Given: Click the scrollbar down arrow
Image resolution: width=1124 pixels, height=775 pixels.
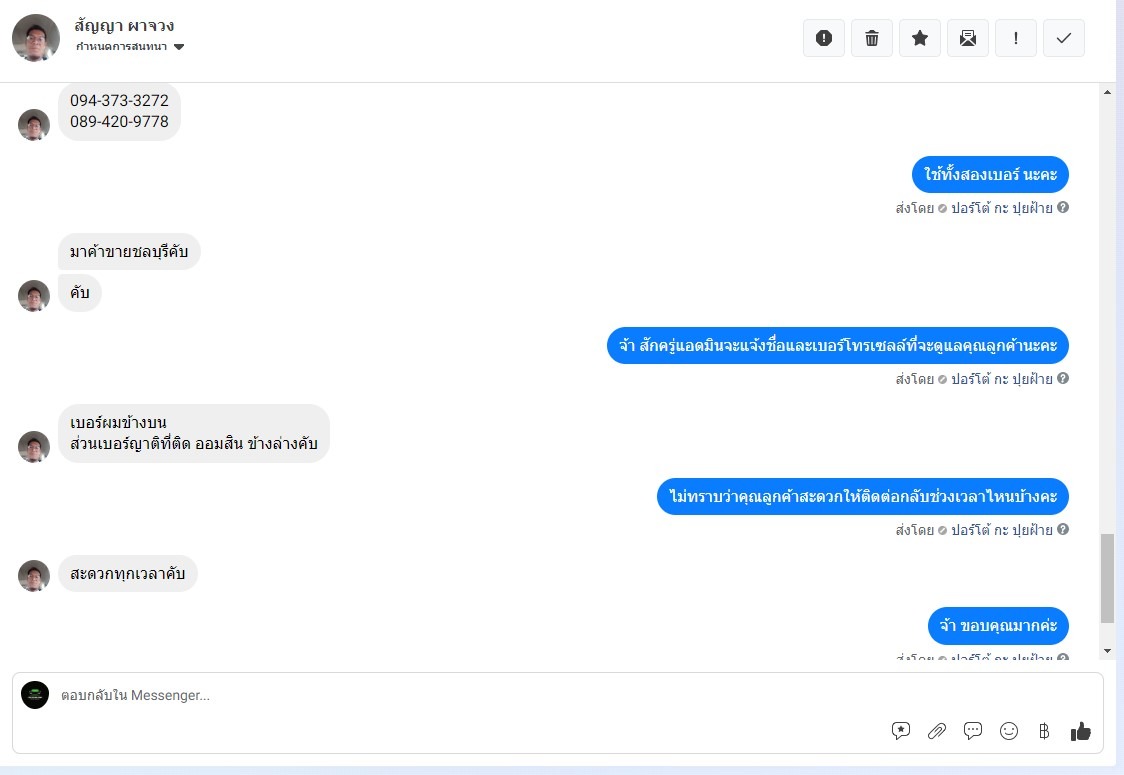Looking at the screenshot, I should [1107, 651].
